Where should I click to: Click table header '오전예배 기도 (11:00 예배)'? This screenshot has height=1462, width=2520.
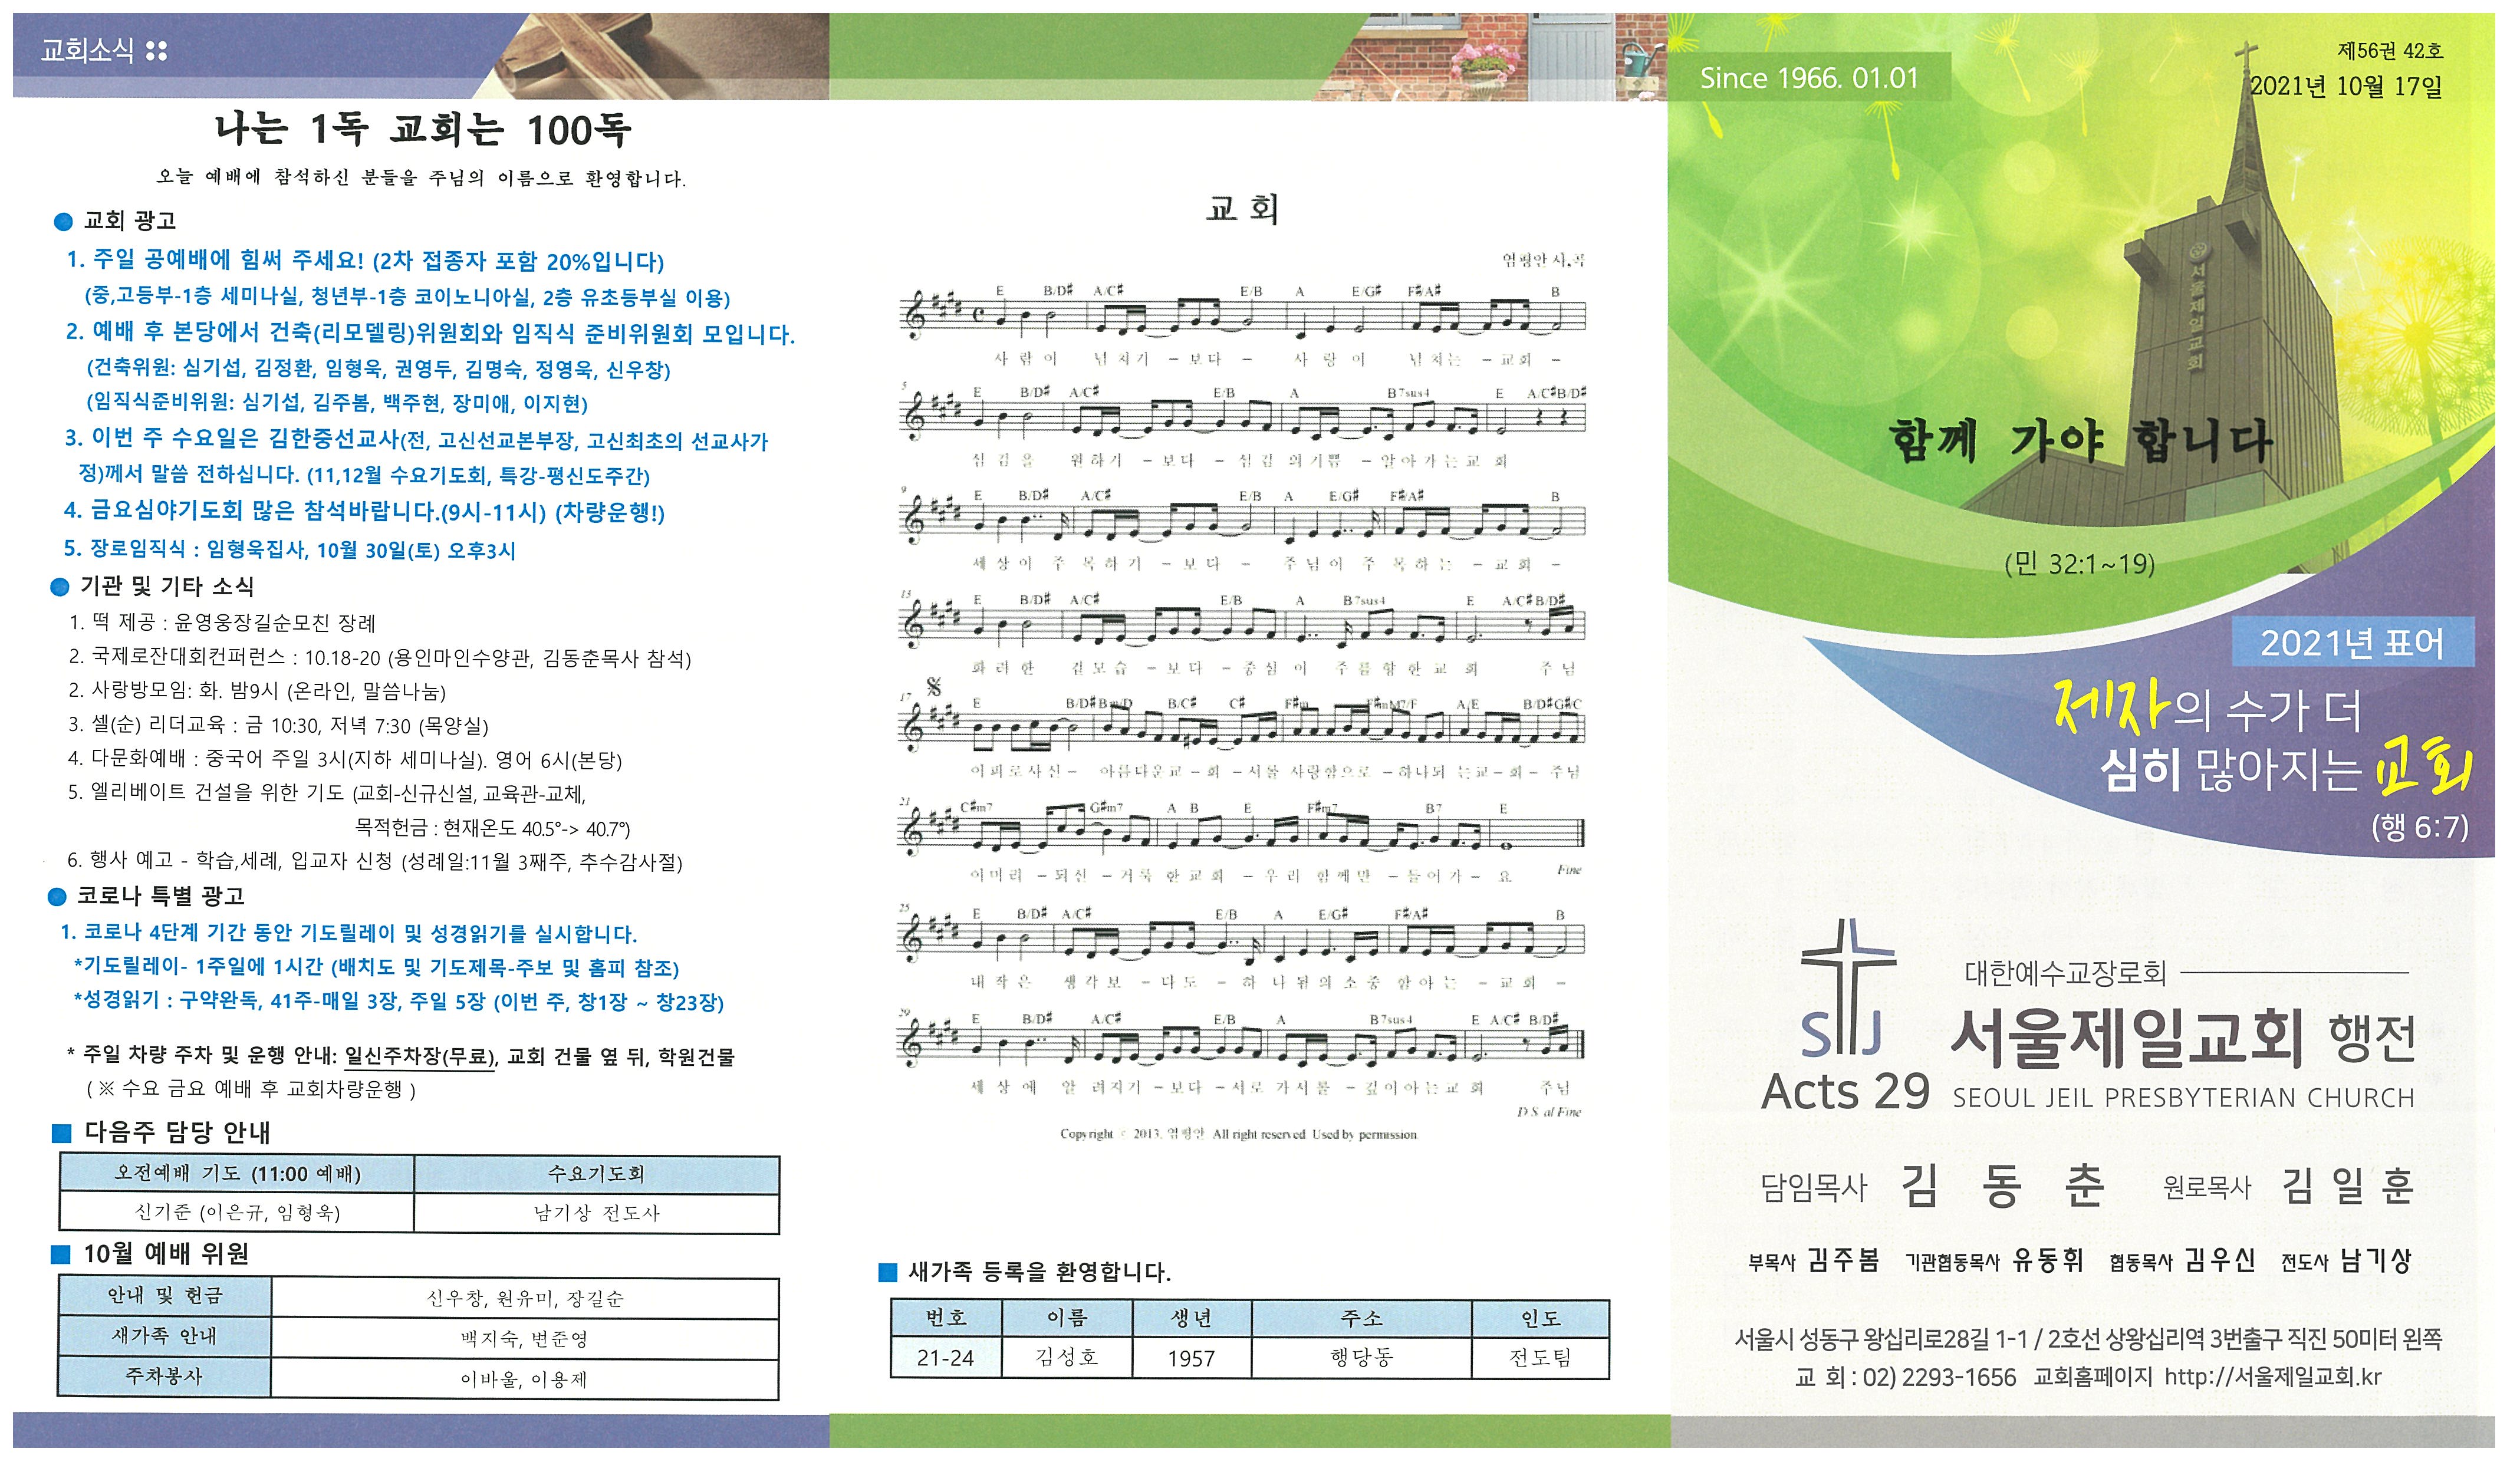pos(237,1174)
